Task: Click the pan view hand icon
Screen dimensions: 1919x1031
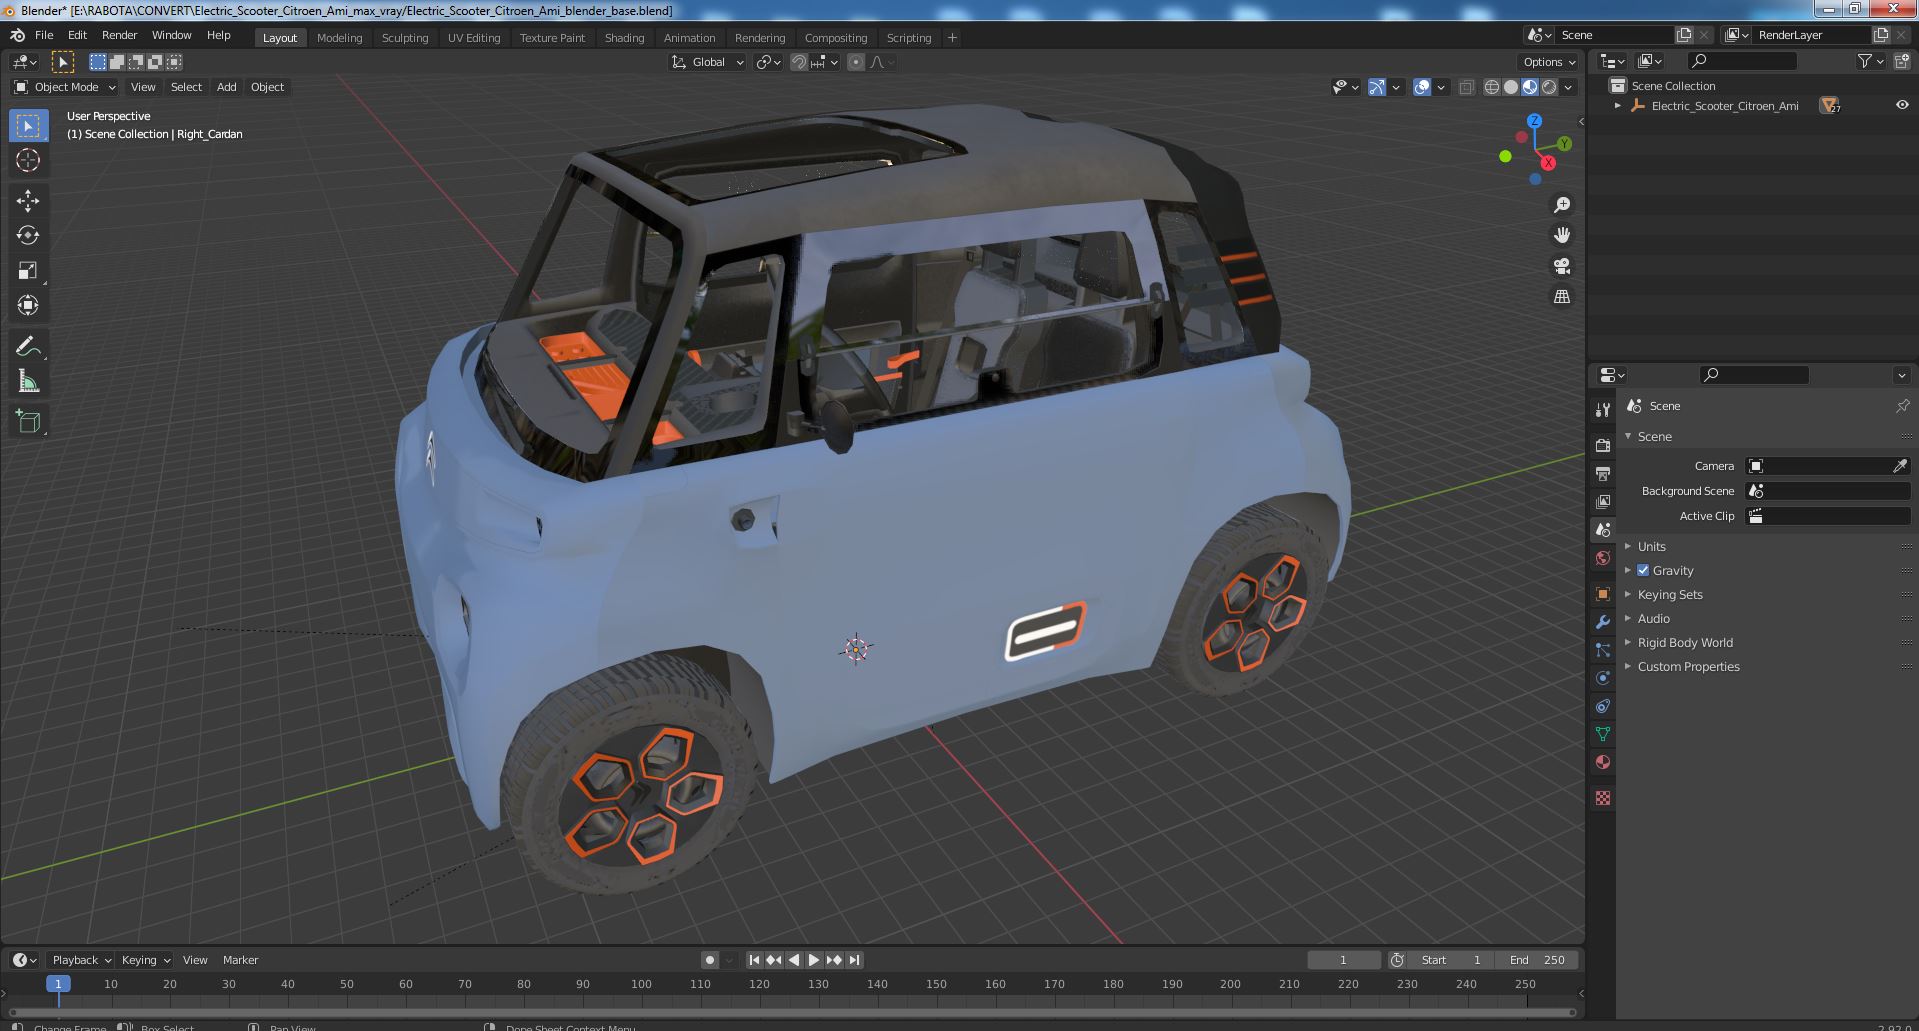Action: (1561, 235)
